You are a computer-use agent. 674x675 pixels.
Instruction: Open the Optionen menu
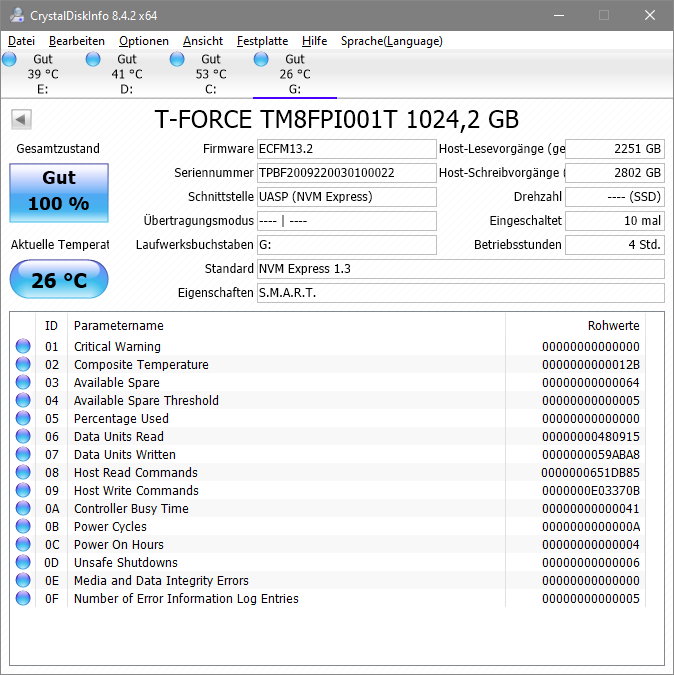pyautogui.click(x=144, y=41)
